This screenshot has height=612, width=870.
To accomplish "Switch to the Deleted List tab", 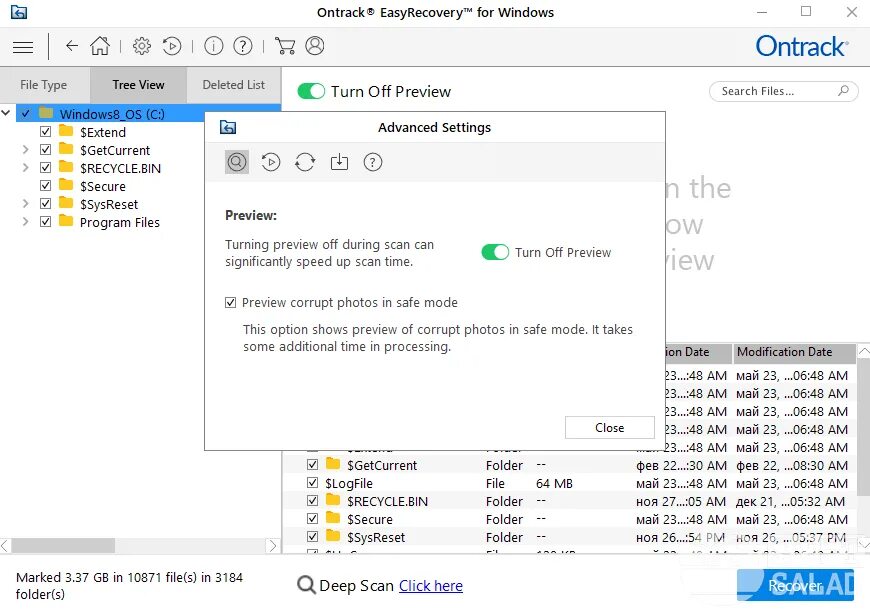I will coord(234,85).
